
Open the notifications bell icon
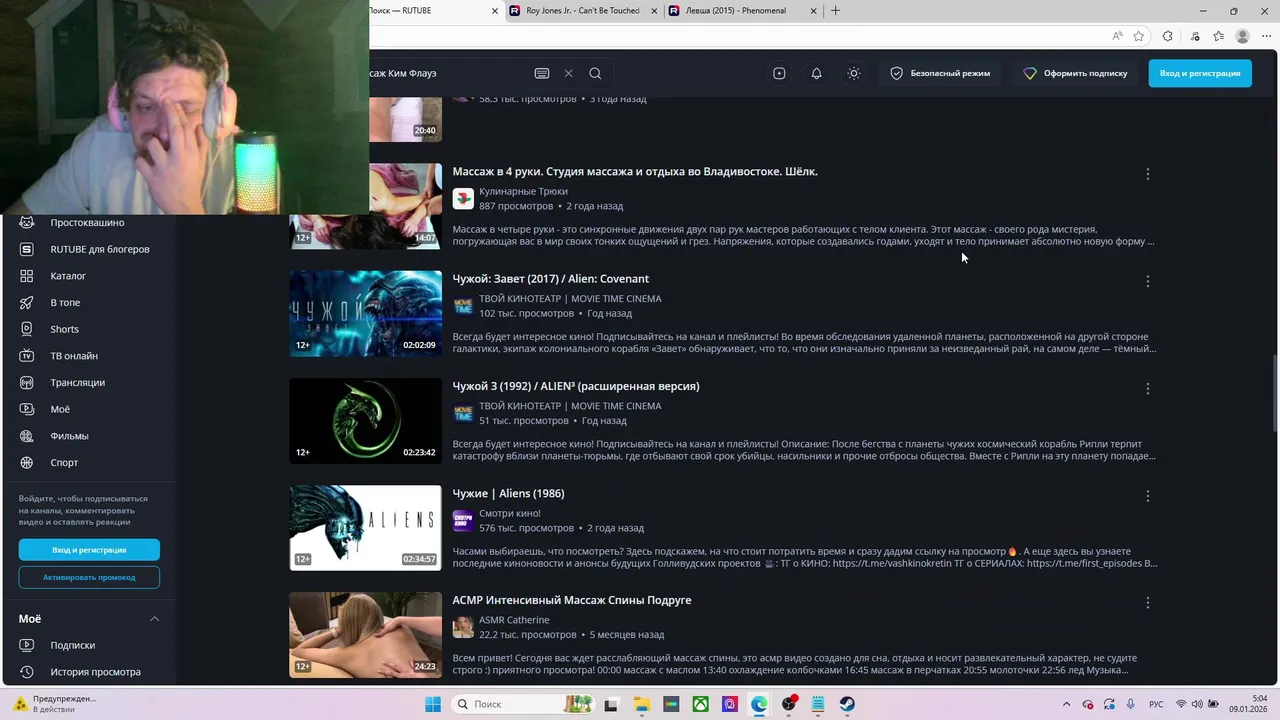tap(816, 73)
